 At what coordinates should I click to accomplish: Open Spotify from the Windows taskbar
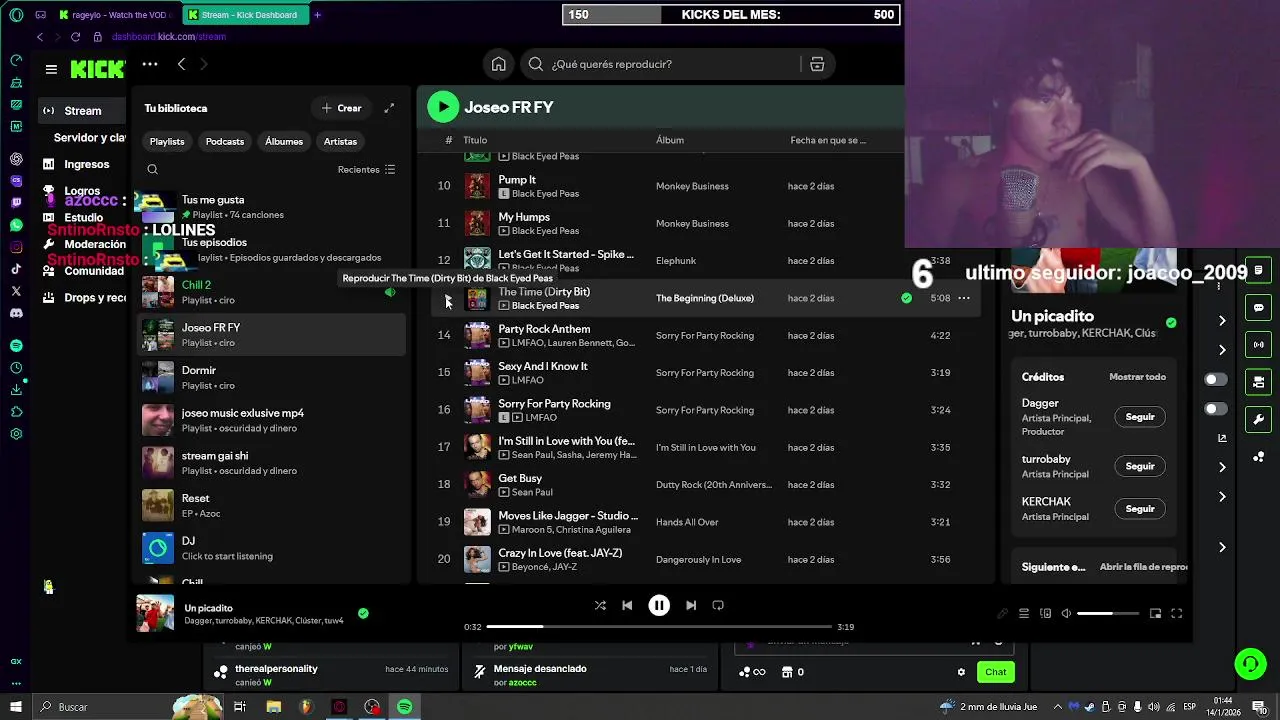pyautogui.click(x=405, y=707)
